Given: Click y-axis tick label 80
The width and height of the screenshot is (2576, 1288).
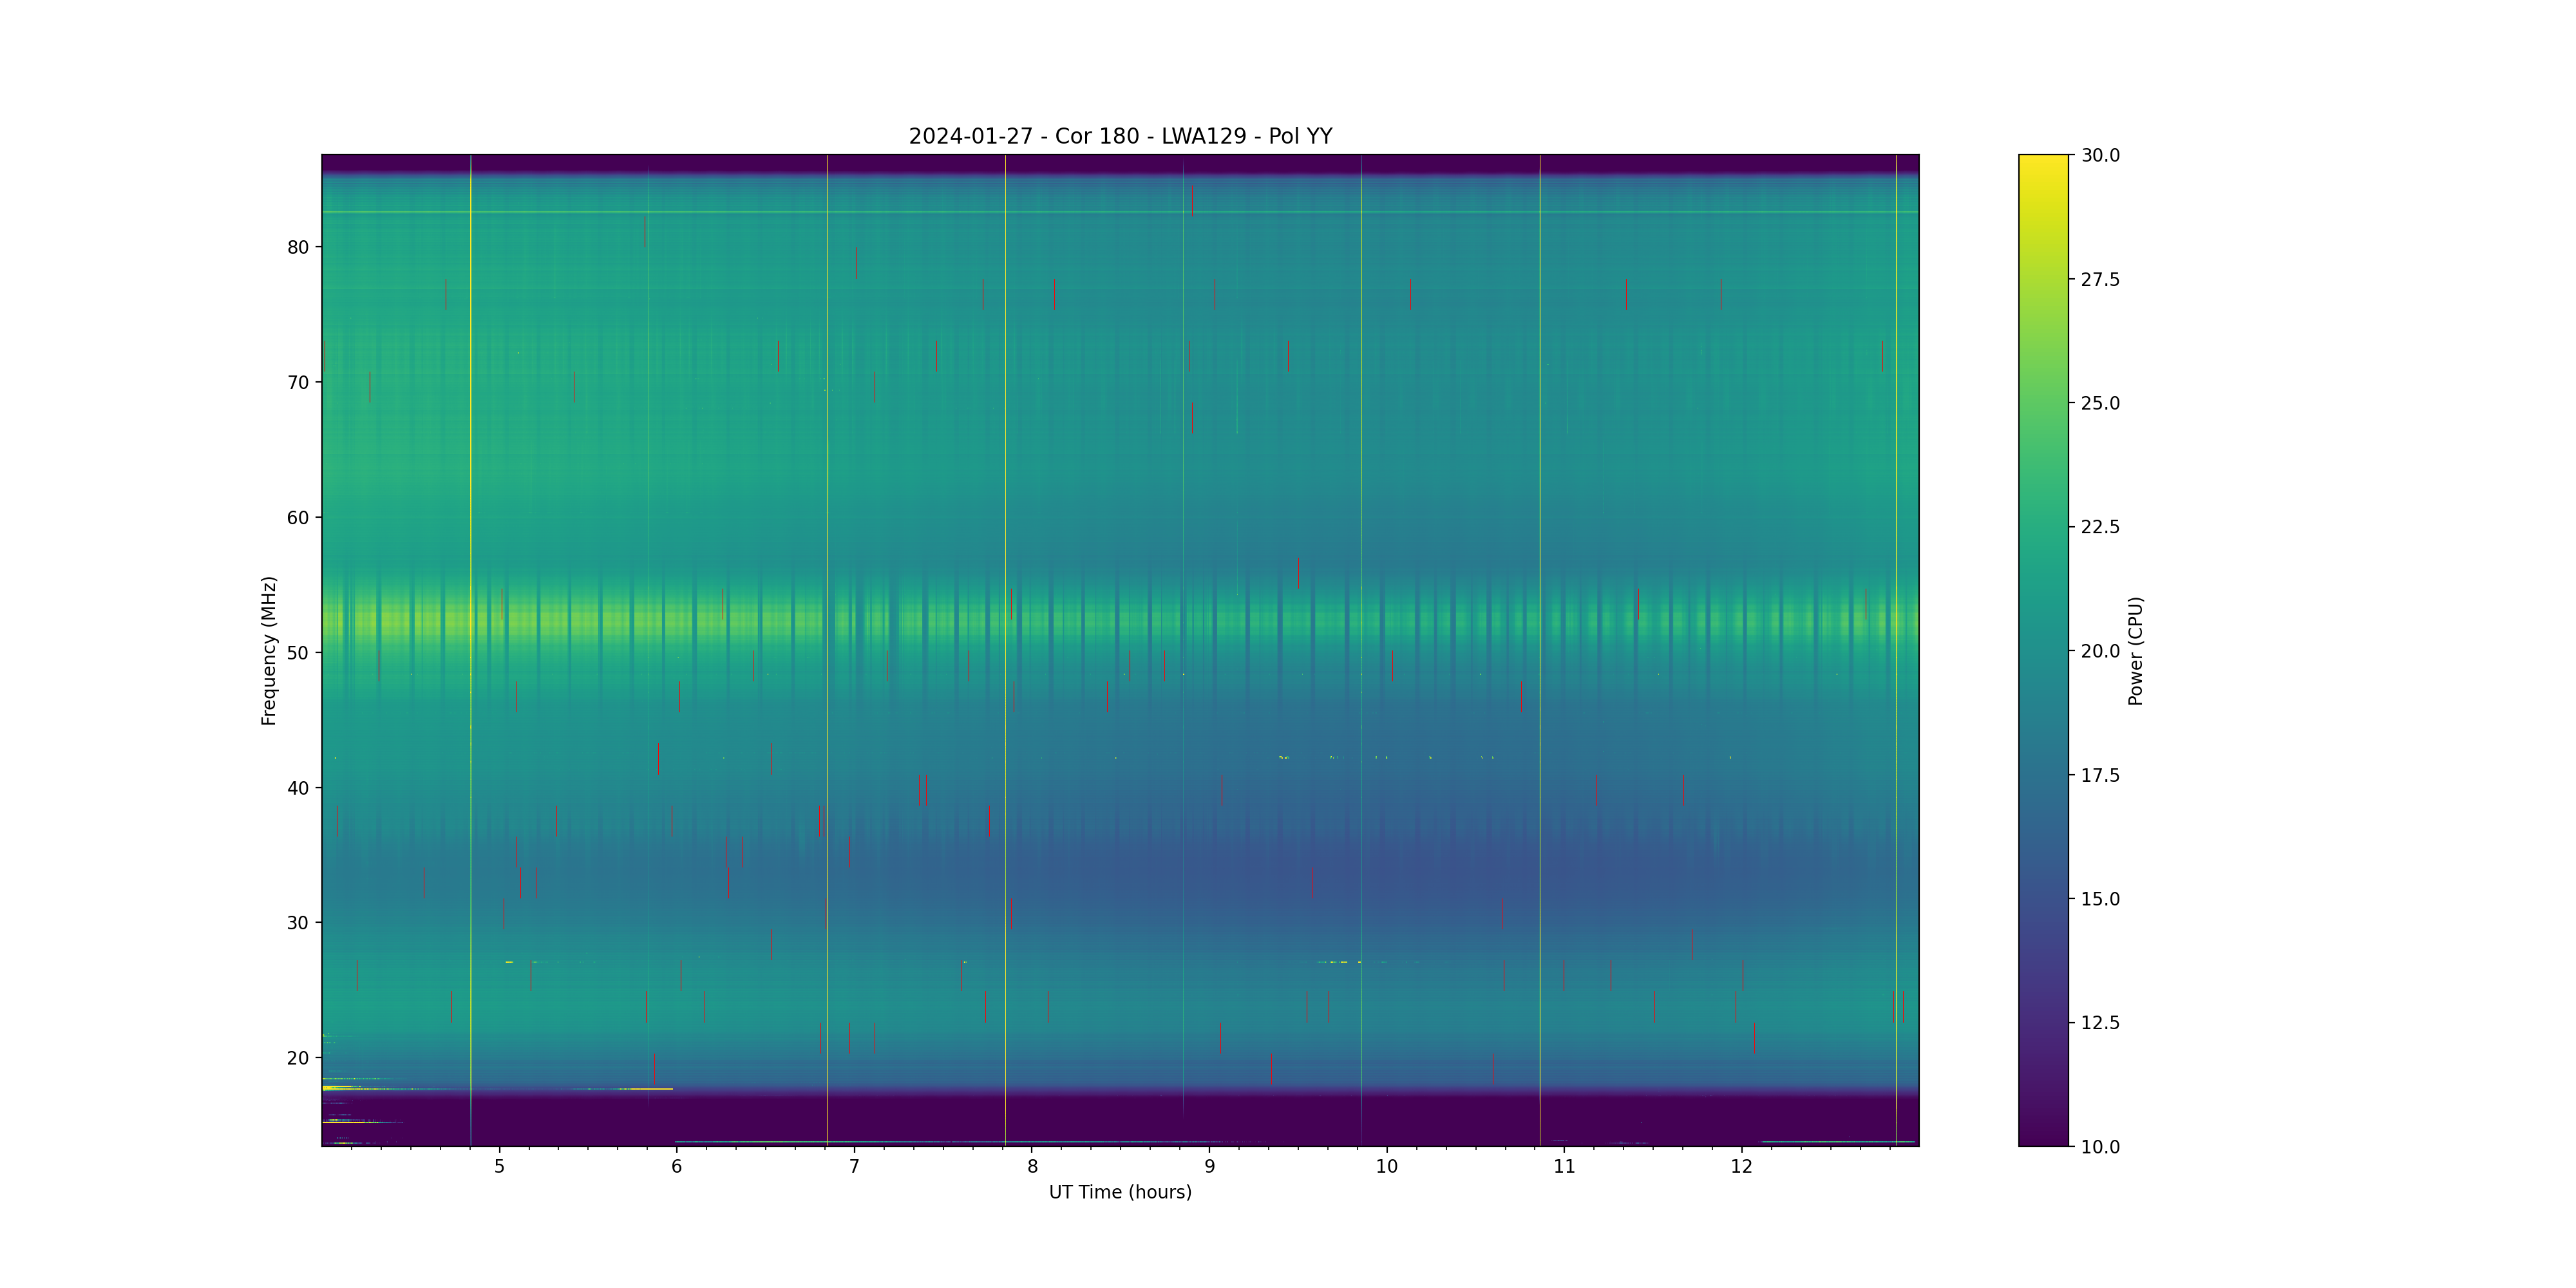Looking at the screenshot, I should [298, 247].
